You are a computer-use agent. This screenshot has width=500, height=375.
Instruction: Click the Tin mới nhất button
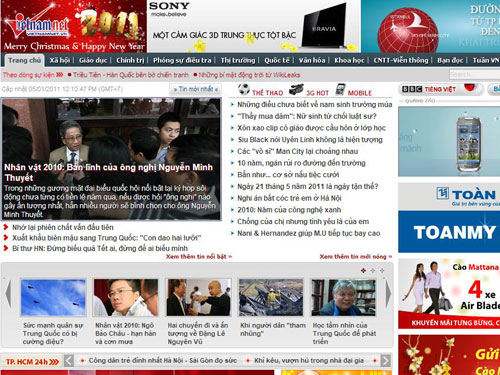click(x=196, y=89)
